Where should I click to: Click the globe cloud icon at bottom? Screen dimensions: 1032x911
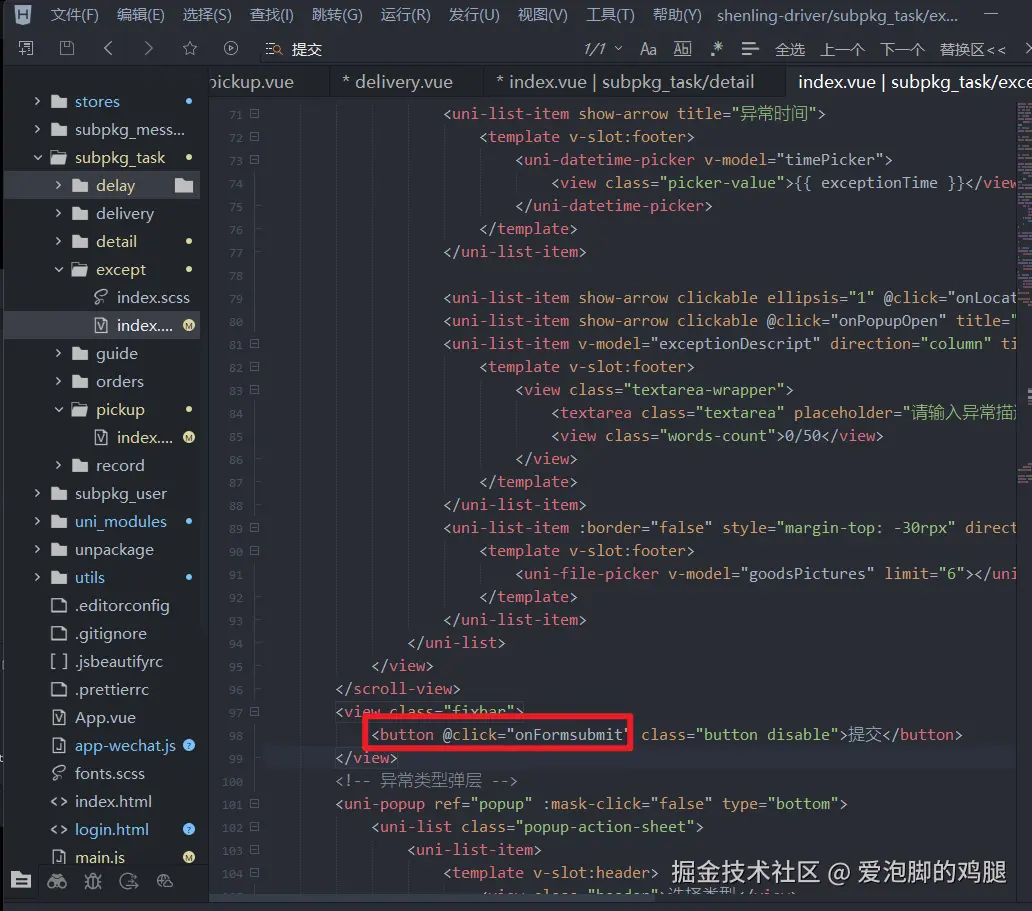(165, 881)
